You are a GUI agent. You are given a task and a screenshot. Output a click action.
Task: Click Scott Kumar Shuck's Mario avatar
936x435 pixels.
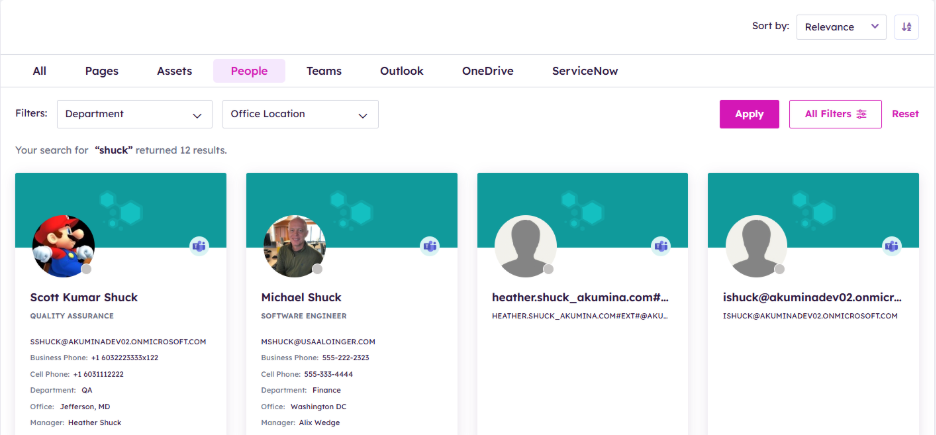[x=63, y=246]
